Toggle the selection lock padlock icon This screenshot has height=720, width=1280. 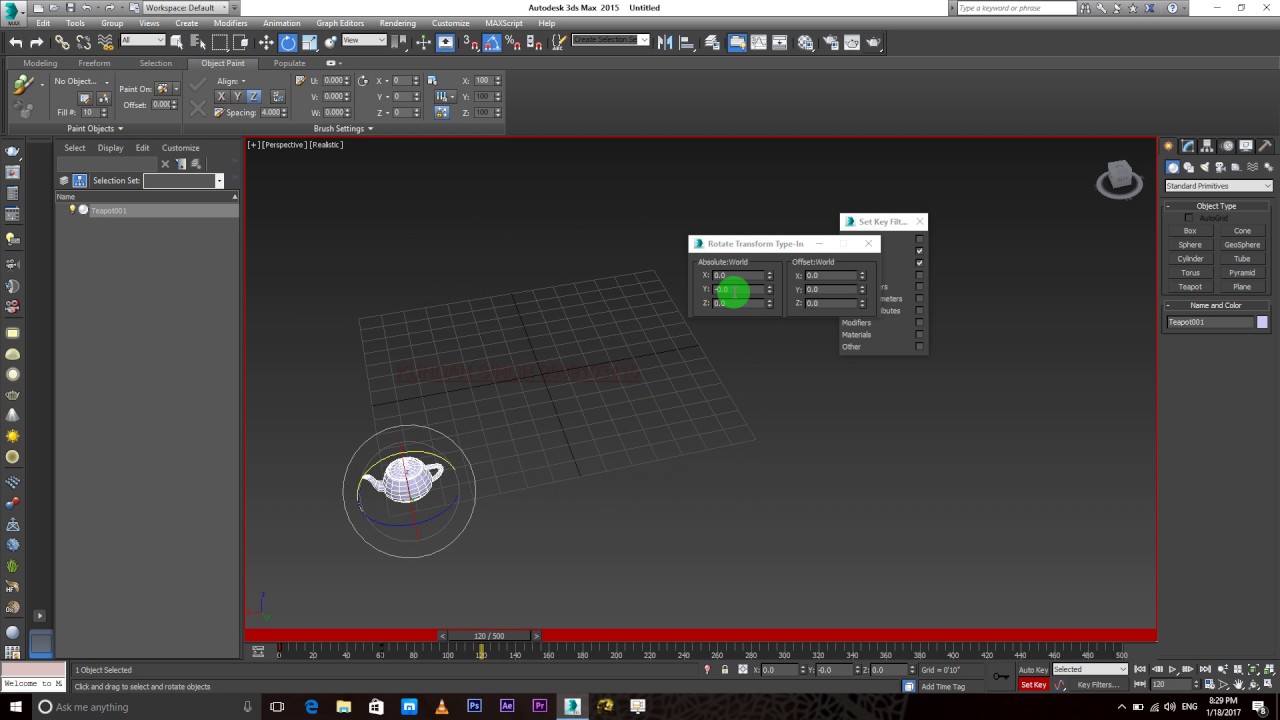724,670
